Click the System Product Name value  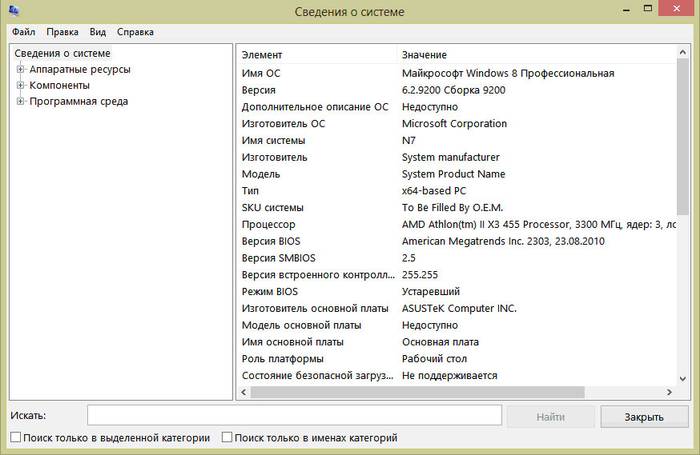pyautogui.click(x=453, y=174)
